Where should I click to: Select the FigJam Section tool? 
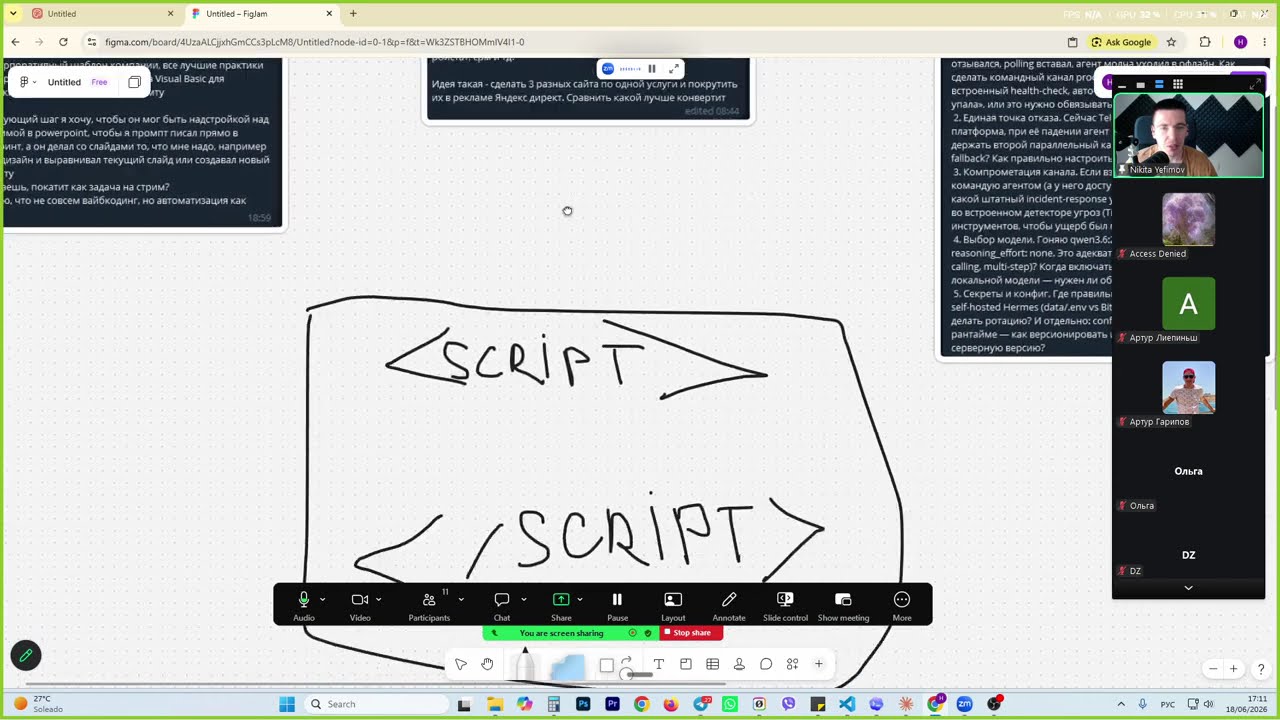686,664
